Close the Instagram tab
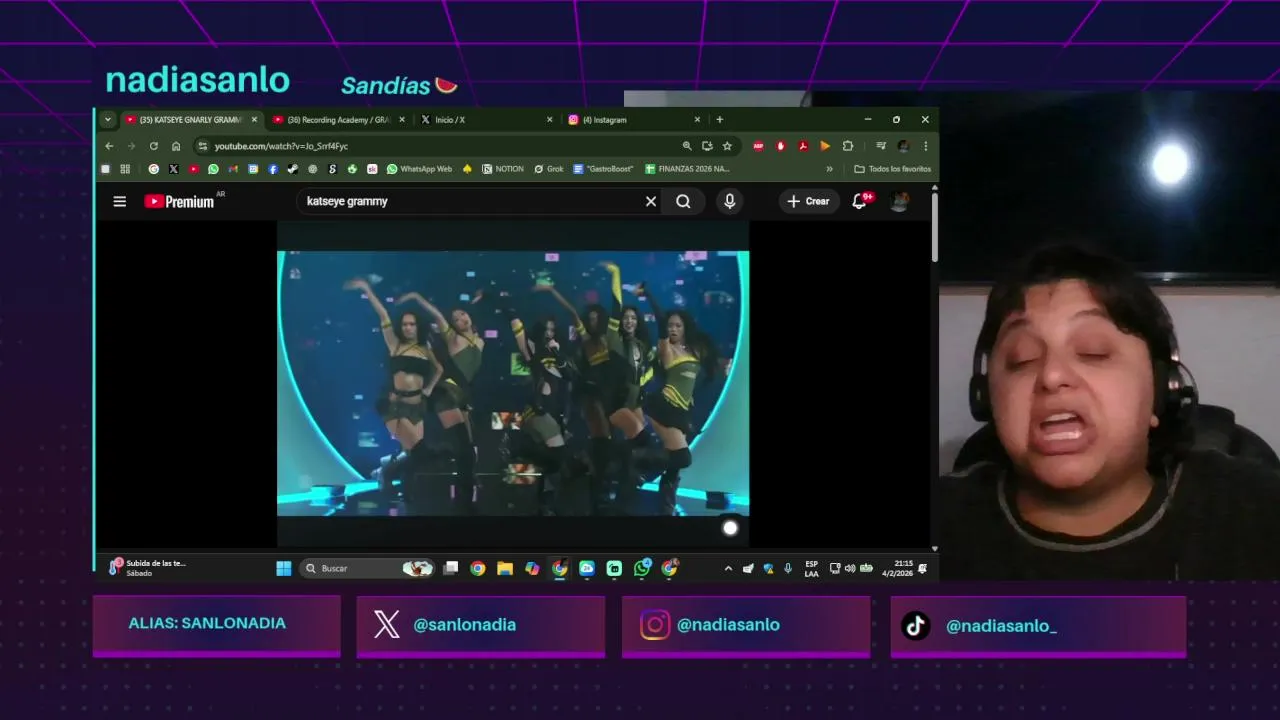 (x=697, y=119)
